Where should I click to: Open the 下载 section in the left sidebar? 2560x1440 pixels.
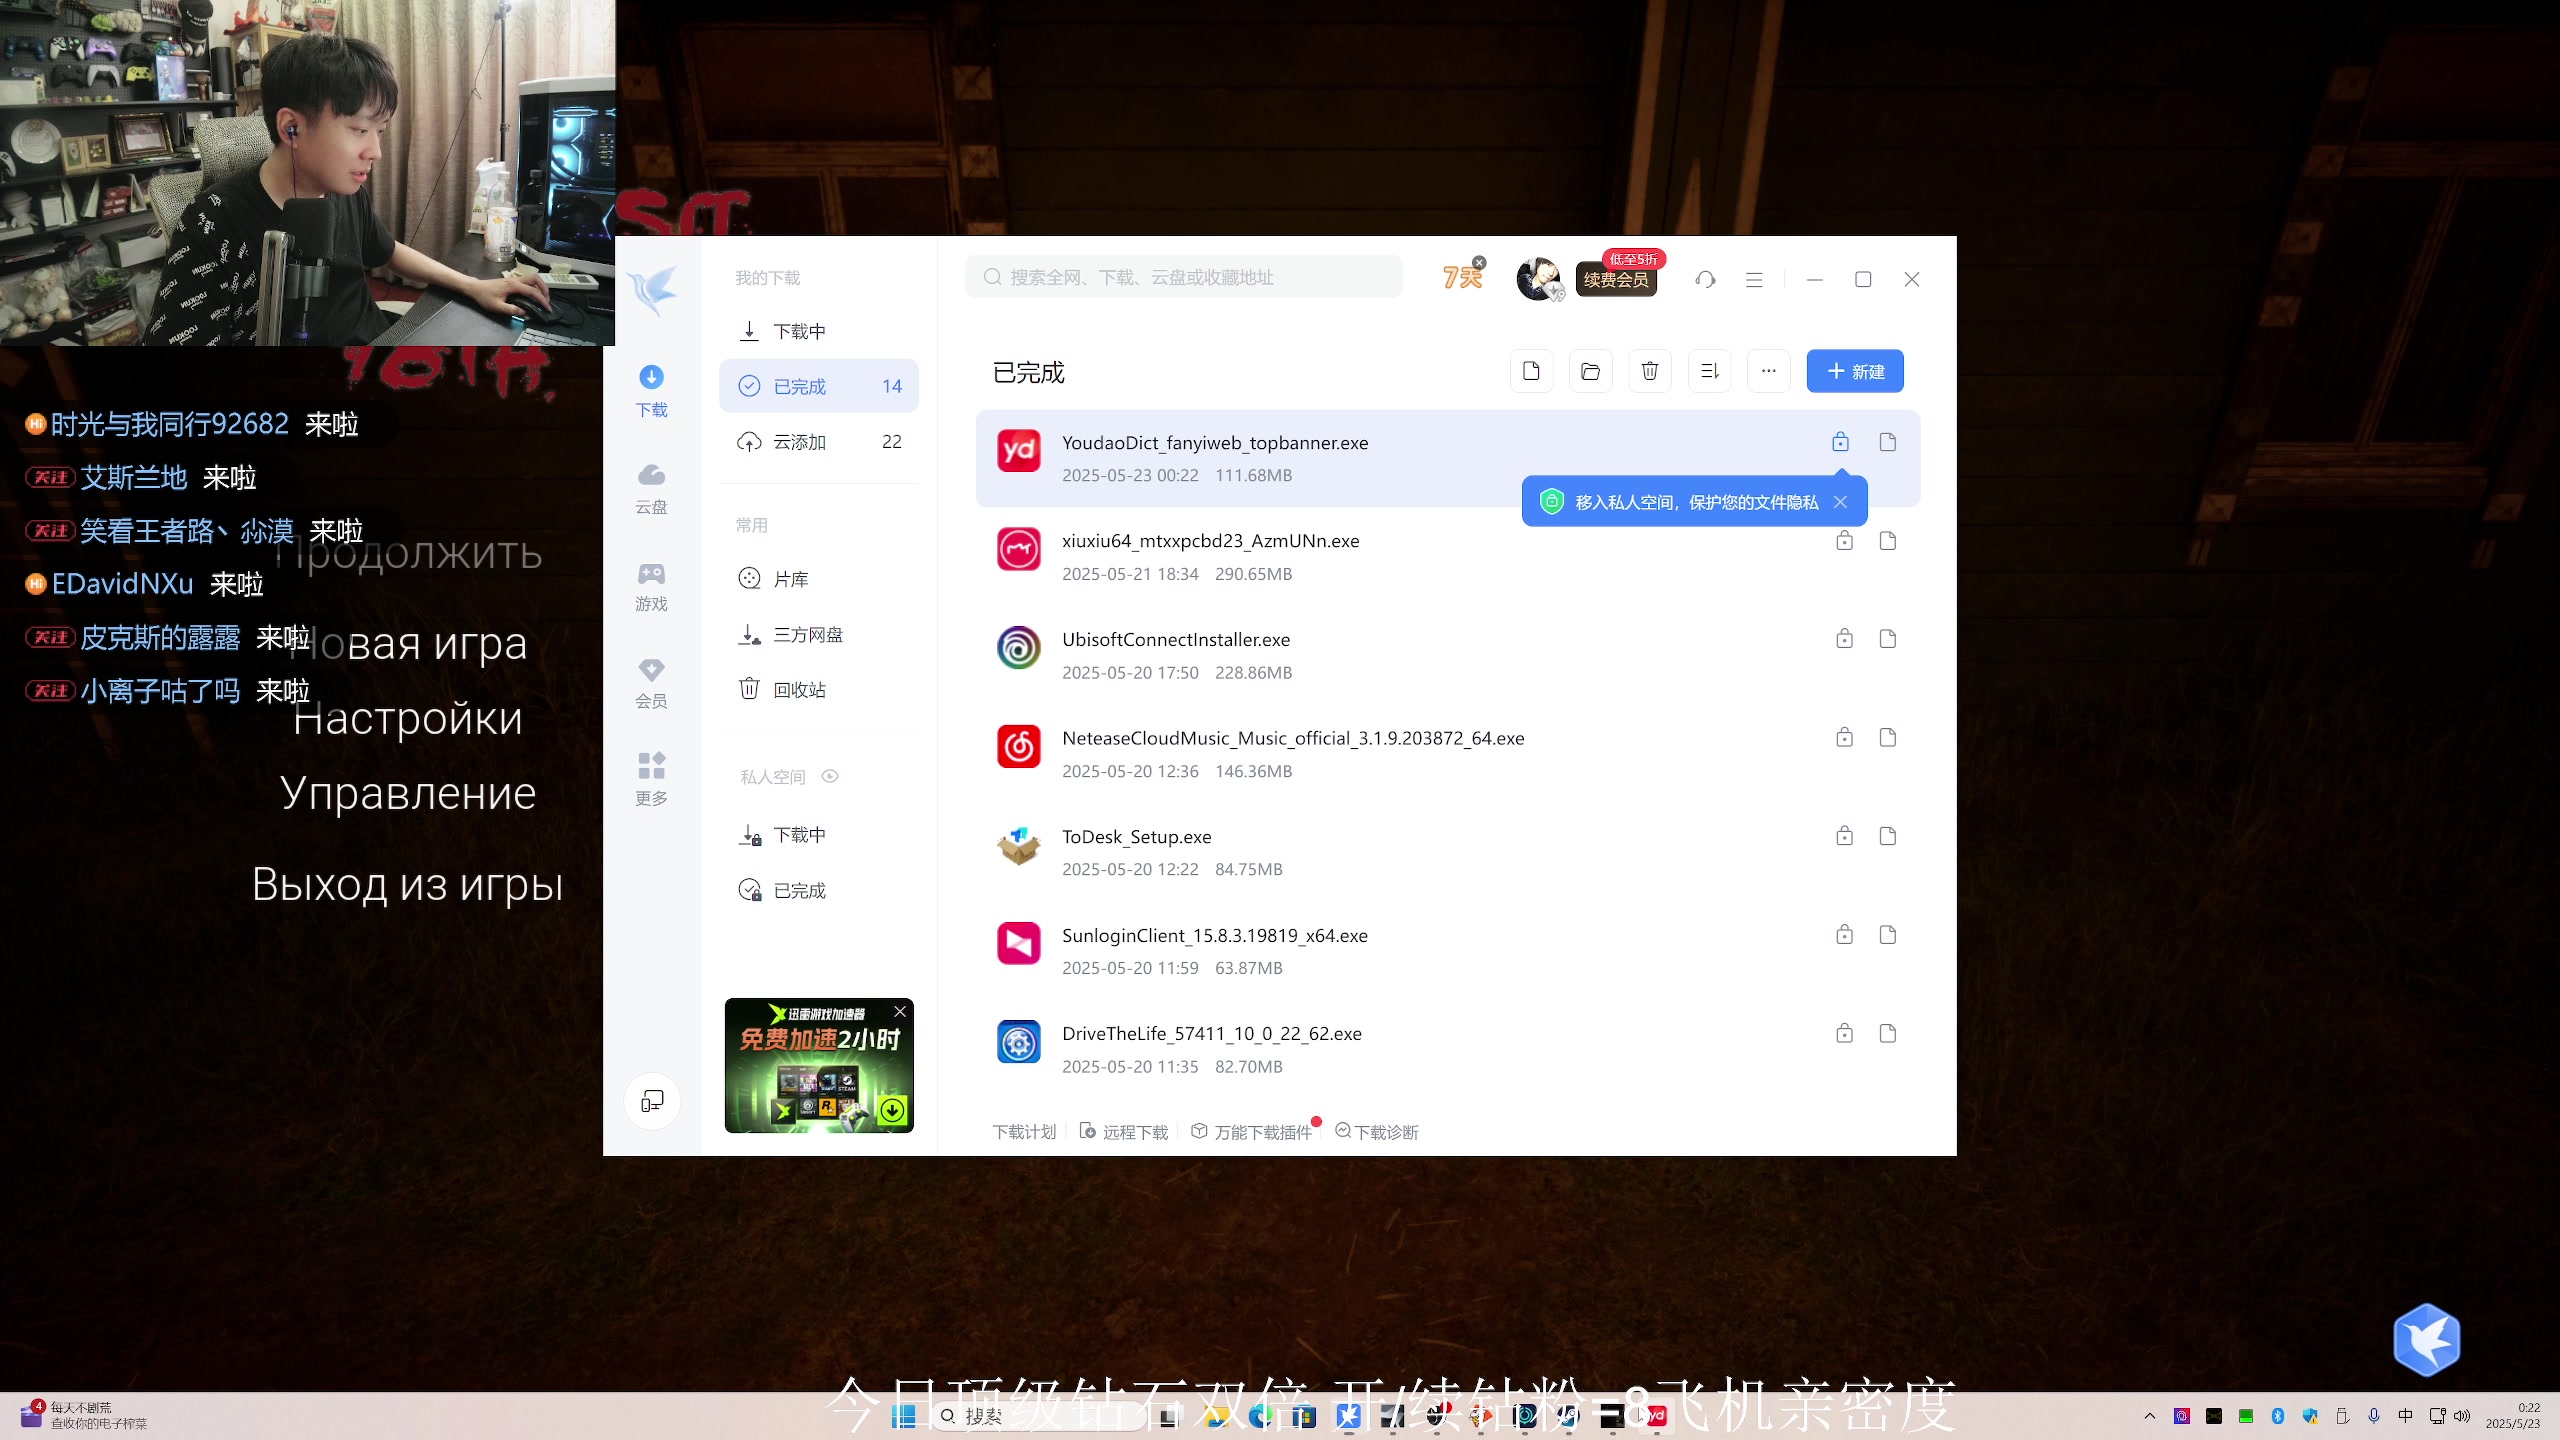[651, 391]
